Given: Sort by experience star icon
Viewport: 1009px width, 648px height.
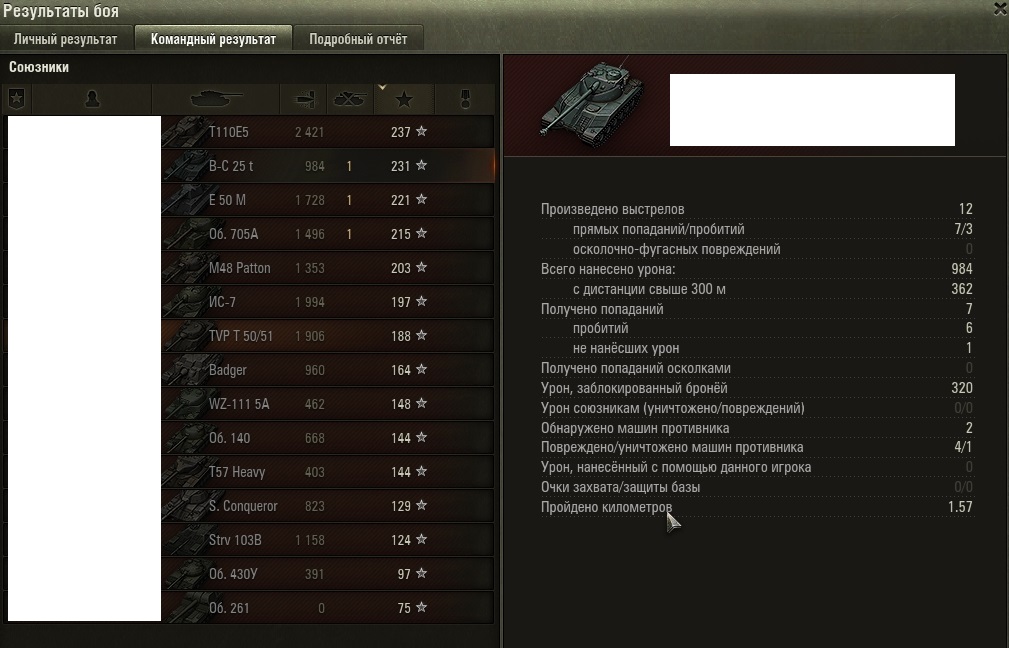Looking at the screenshot, I should click(404, 100).
